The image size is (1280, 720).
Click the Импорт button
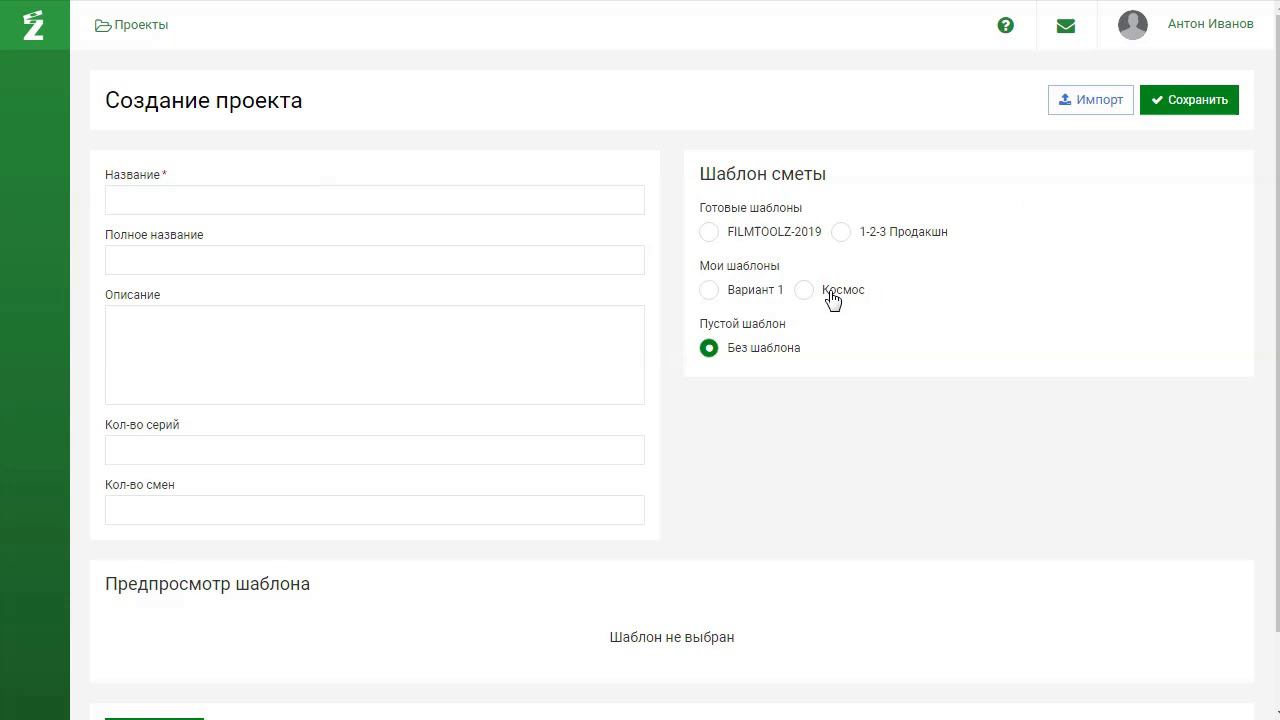[x=1090, y=100]
